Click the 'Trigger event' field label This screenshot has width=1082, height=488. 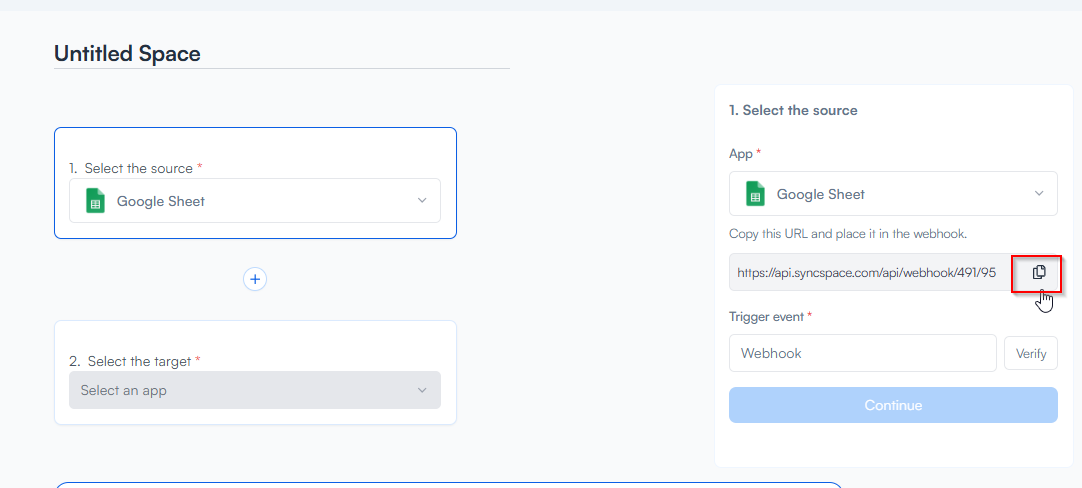[768, 316]
